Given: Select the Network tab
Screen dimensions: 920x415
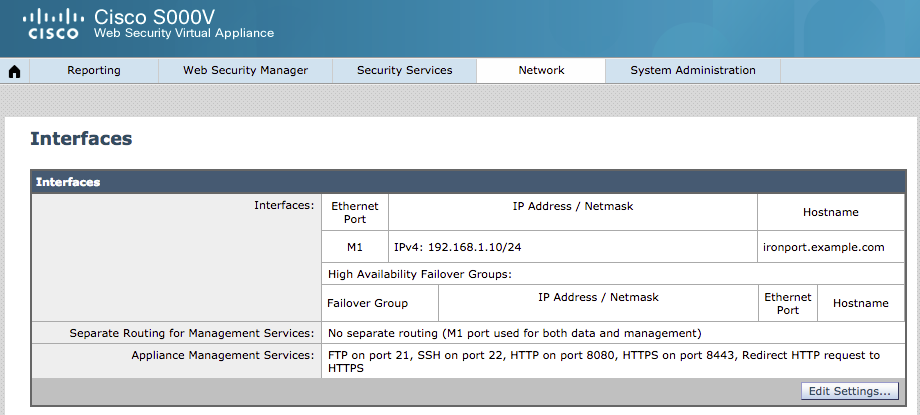Looking at the screenshot, I should point(541,71).
